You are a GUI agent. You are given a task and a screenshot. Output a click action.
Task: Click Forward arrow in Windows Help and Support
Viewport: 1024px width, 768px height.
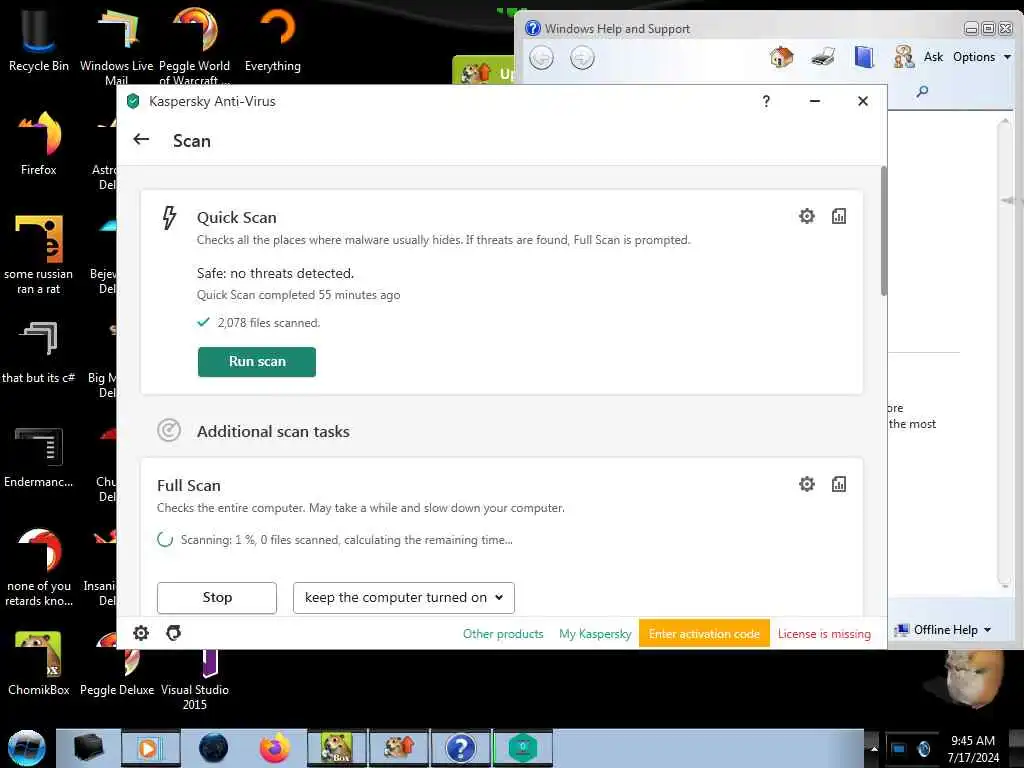point(582,58)
